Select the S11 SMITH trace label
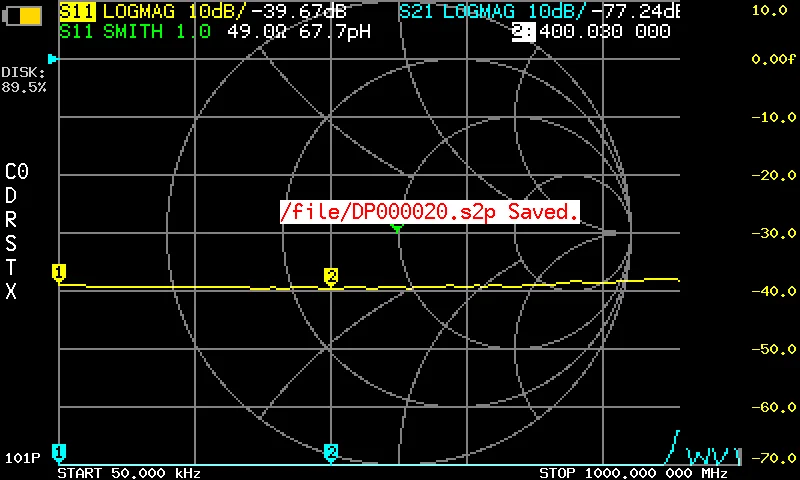This screenshot has height=480, width=800. [x=135, y=32]
